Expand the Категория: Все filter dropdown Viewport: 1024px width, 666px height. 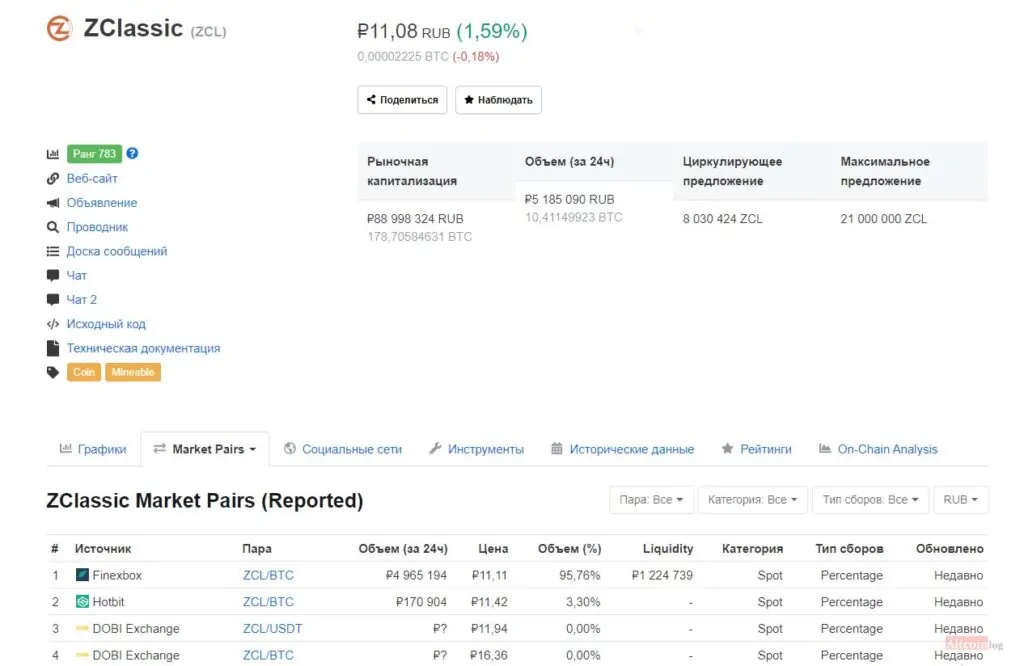[752, 500]
